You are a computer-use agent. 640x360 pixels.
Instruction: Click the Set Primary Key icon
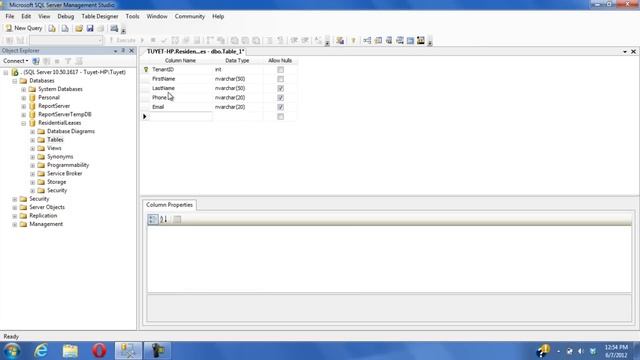coord(353,40)
